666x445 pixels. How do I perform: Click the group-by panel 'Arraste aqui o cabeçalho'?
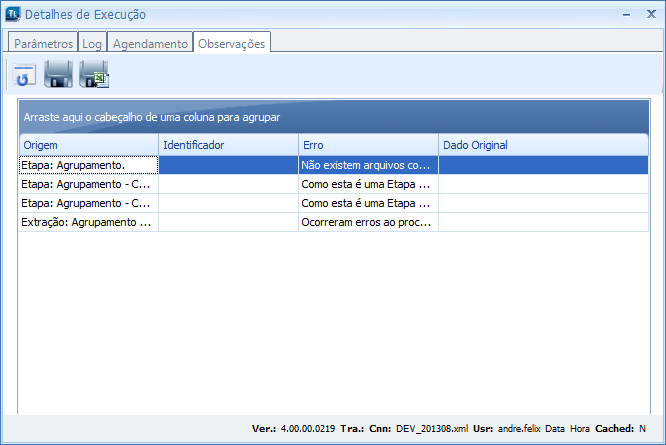pos(334,117)
